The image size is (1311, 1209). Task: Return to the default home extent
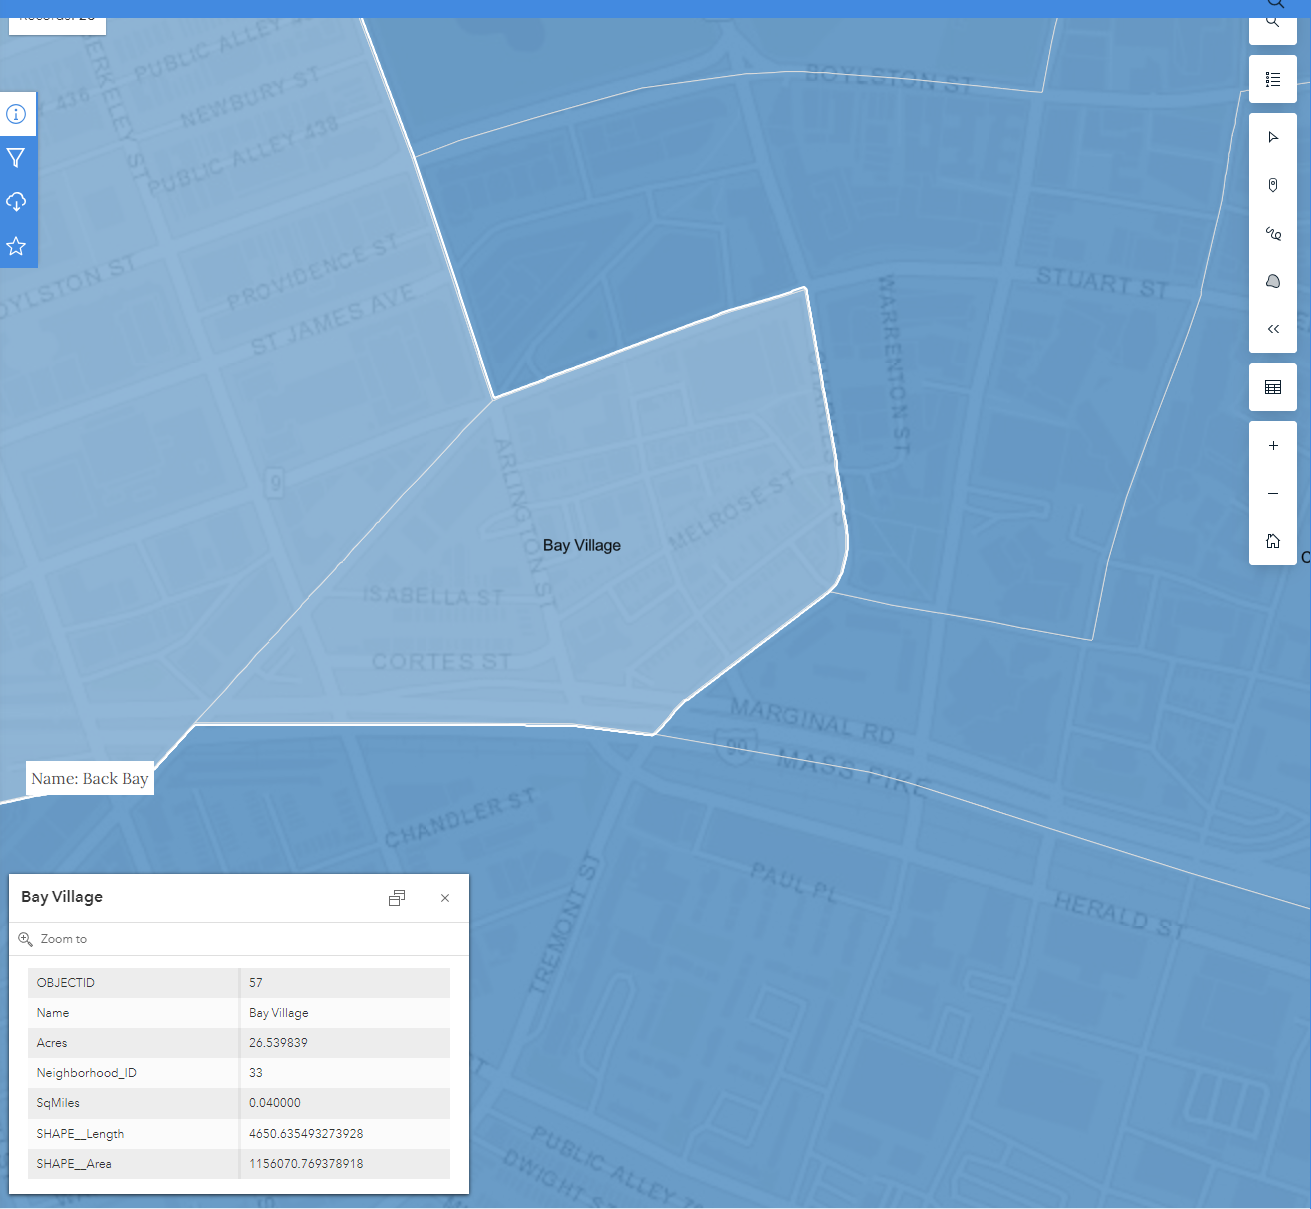click(x=1272, y=541)
